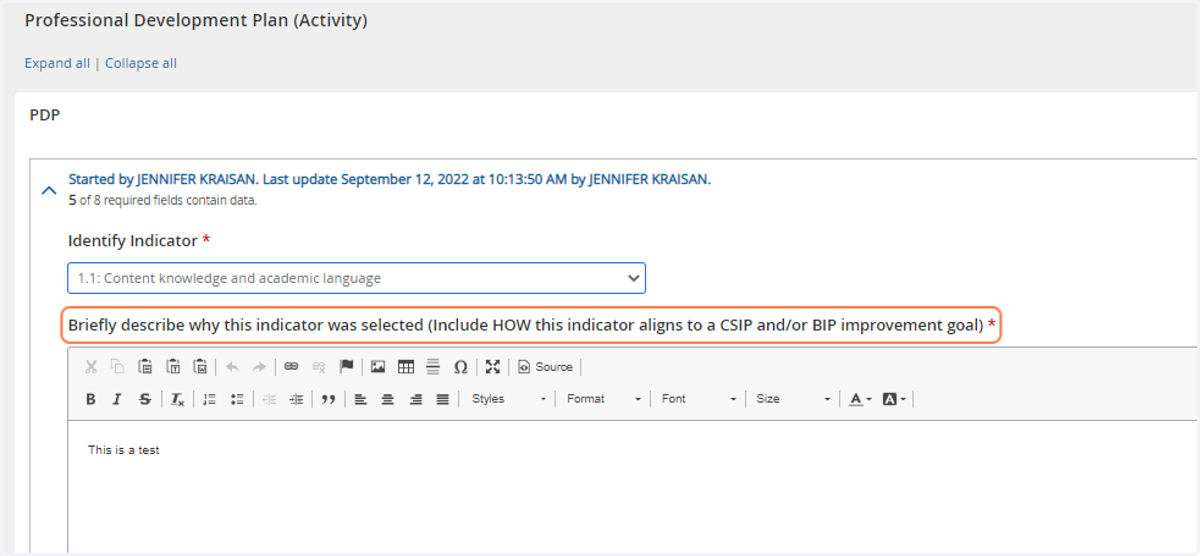Screen dimensions: 1200x556
Task: Insert an image using the Image icon
Action: point(378,367)
